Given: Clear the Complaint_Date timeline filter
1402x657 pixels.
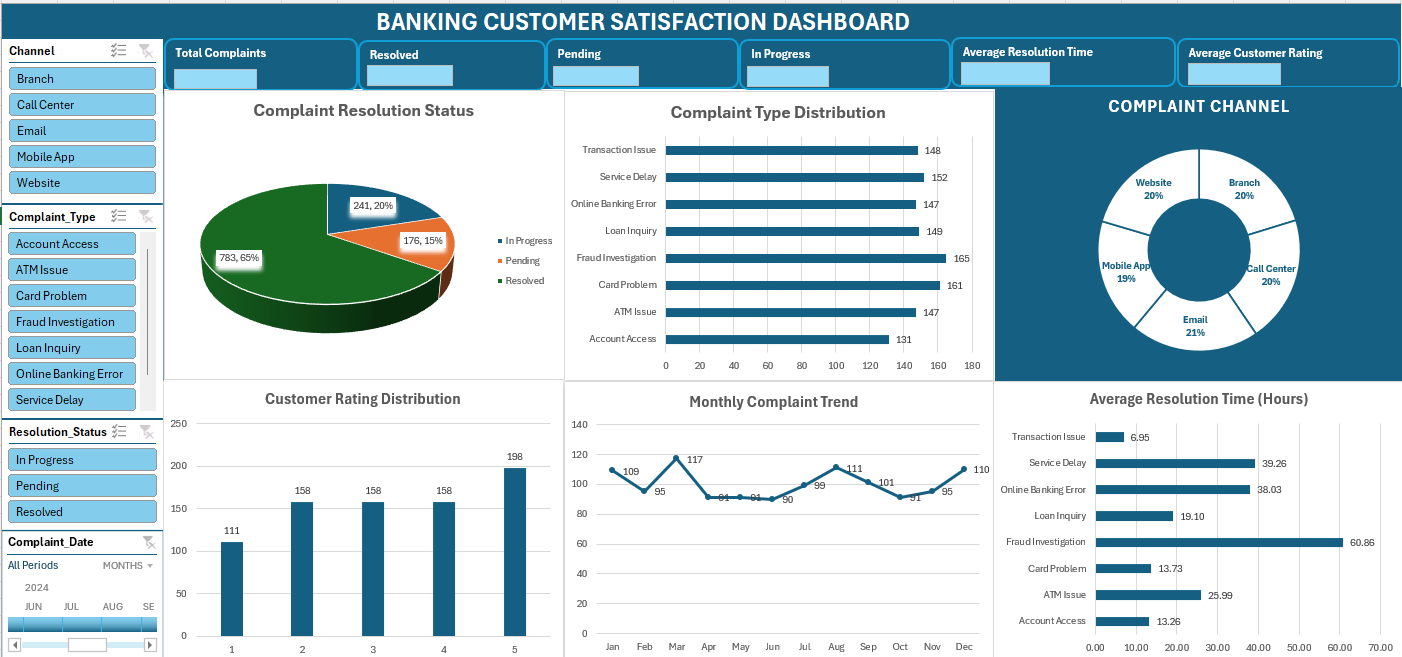Looking at the screenshot, I should pos(148,542).
